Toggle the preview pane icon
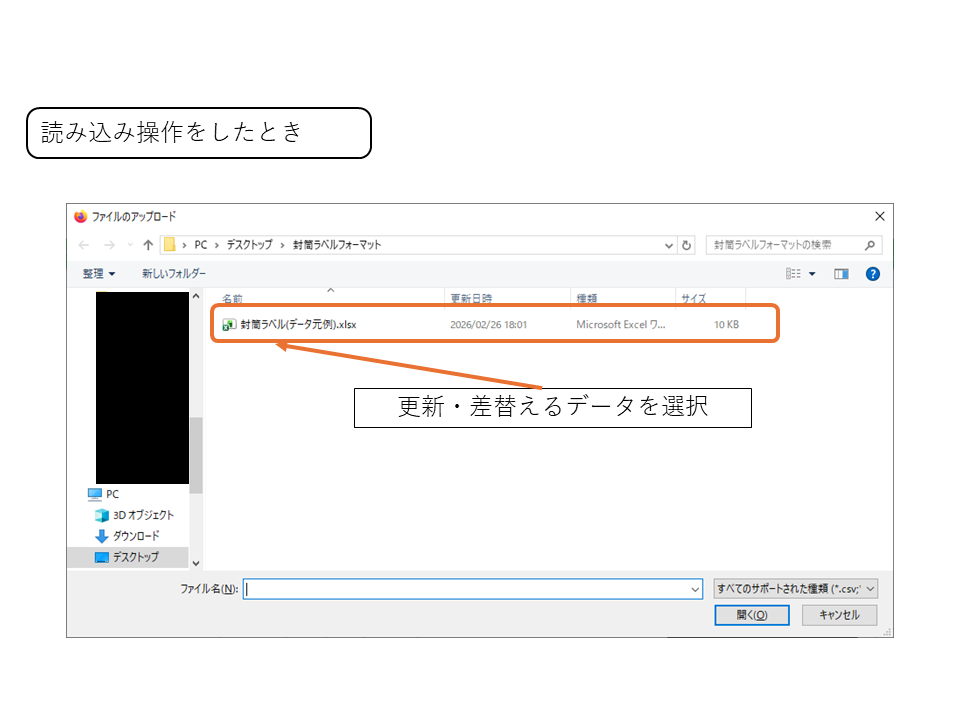This screenshot has width=960, height=720. click(841, 274)
